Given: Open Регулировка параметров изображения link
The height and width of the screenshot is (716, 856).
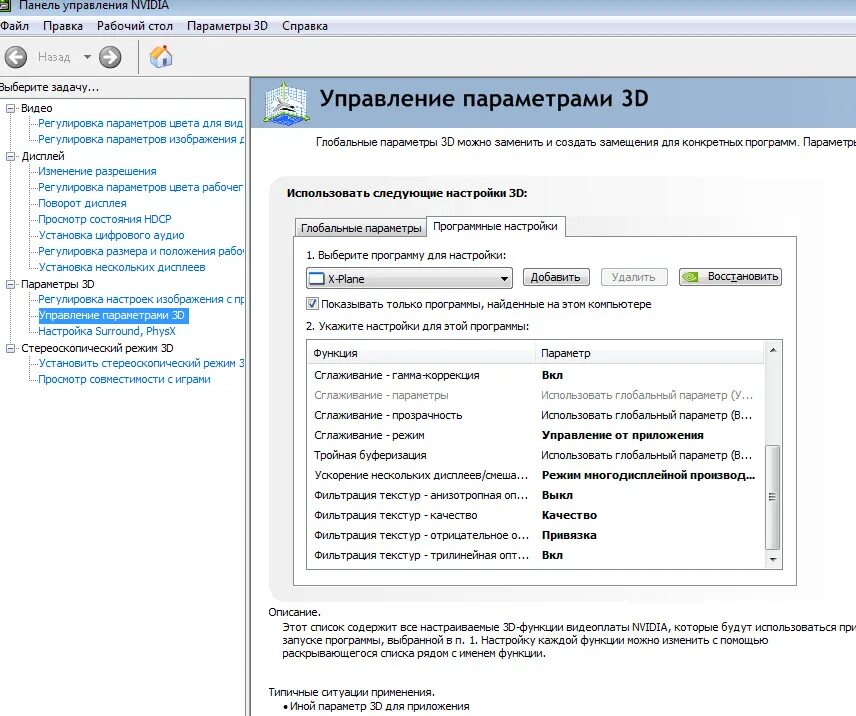Looking at the screenshot, I should [140, 139].
